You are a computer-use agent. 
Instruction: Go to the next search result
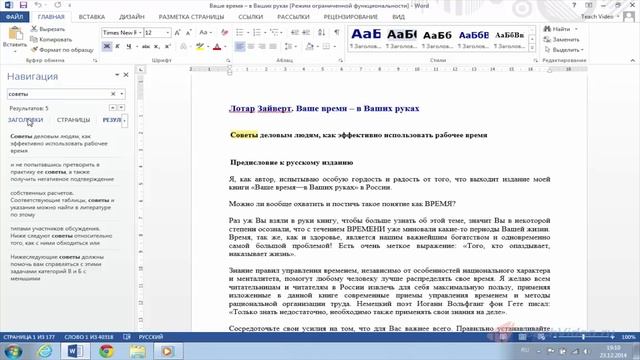click(x=121, y=108)
